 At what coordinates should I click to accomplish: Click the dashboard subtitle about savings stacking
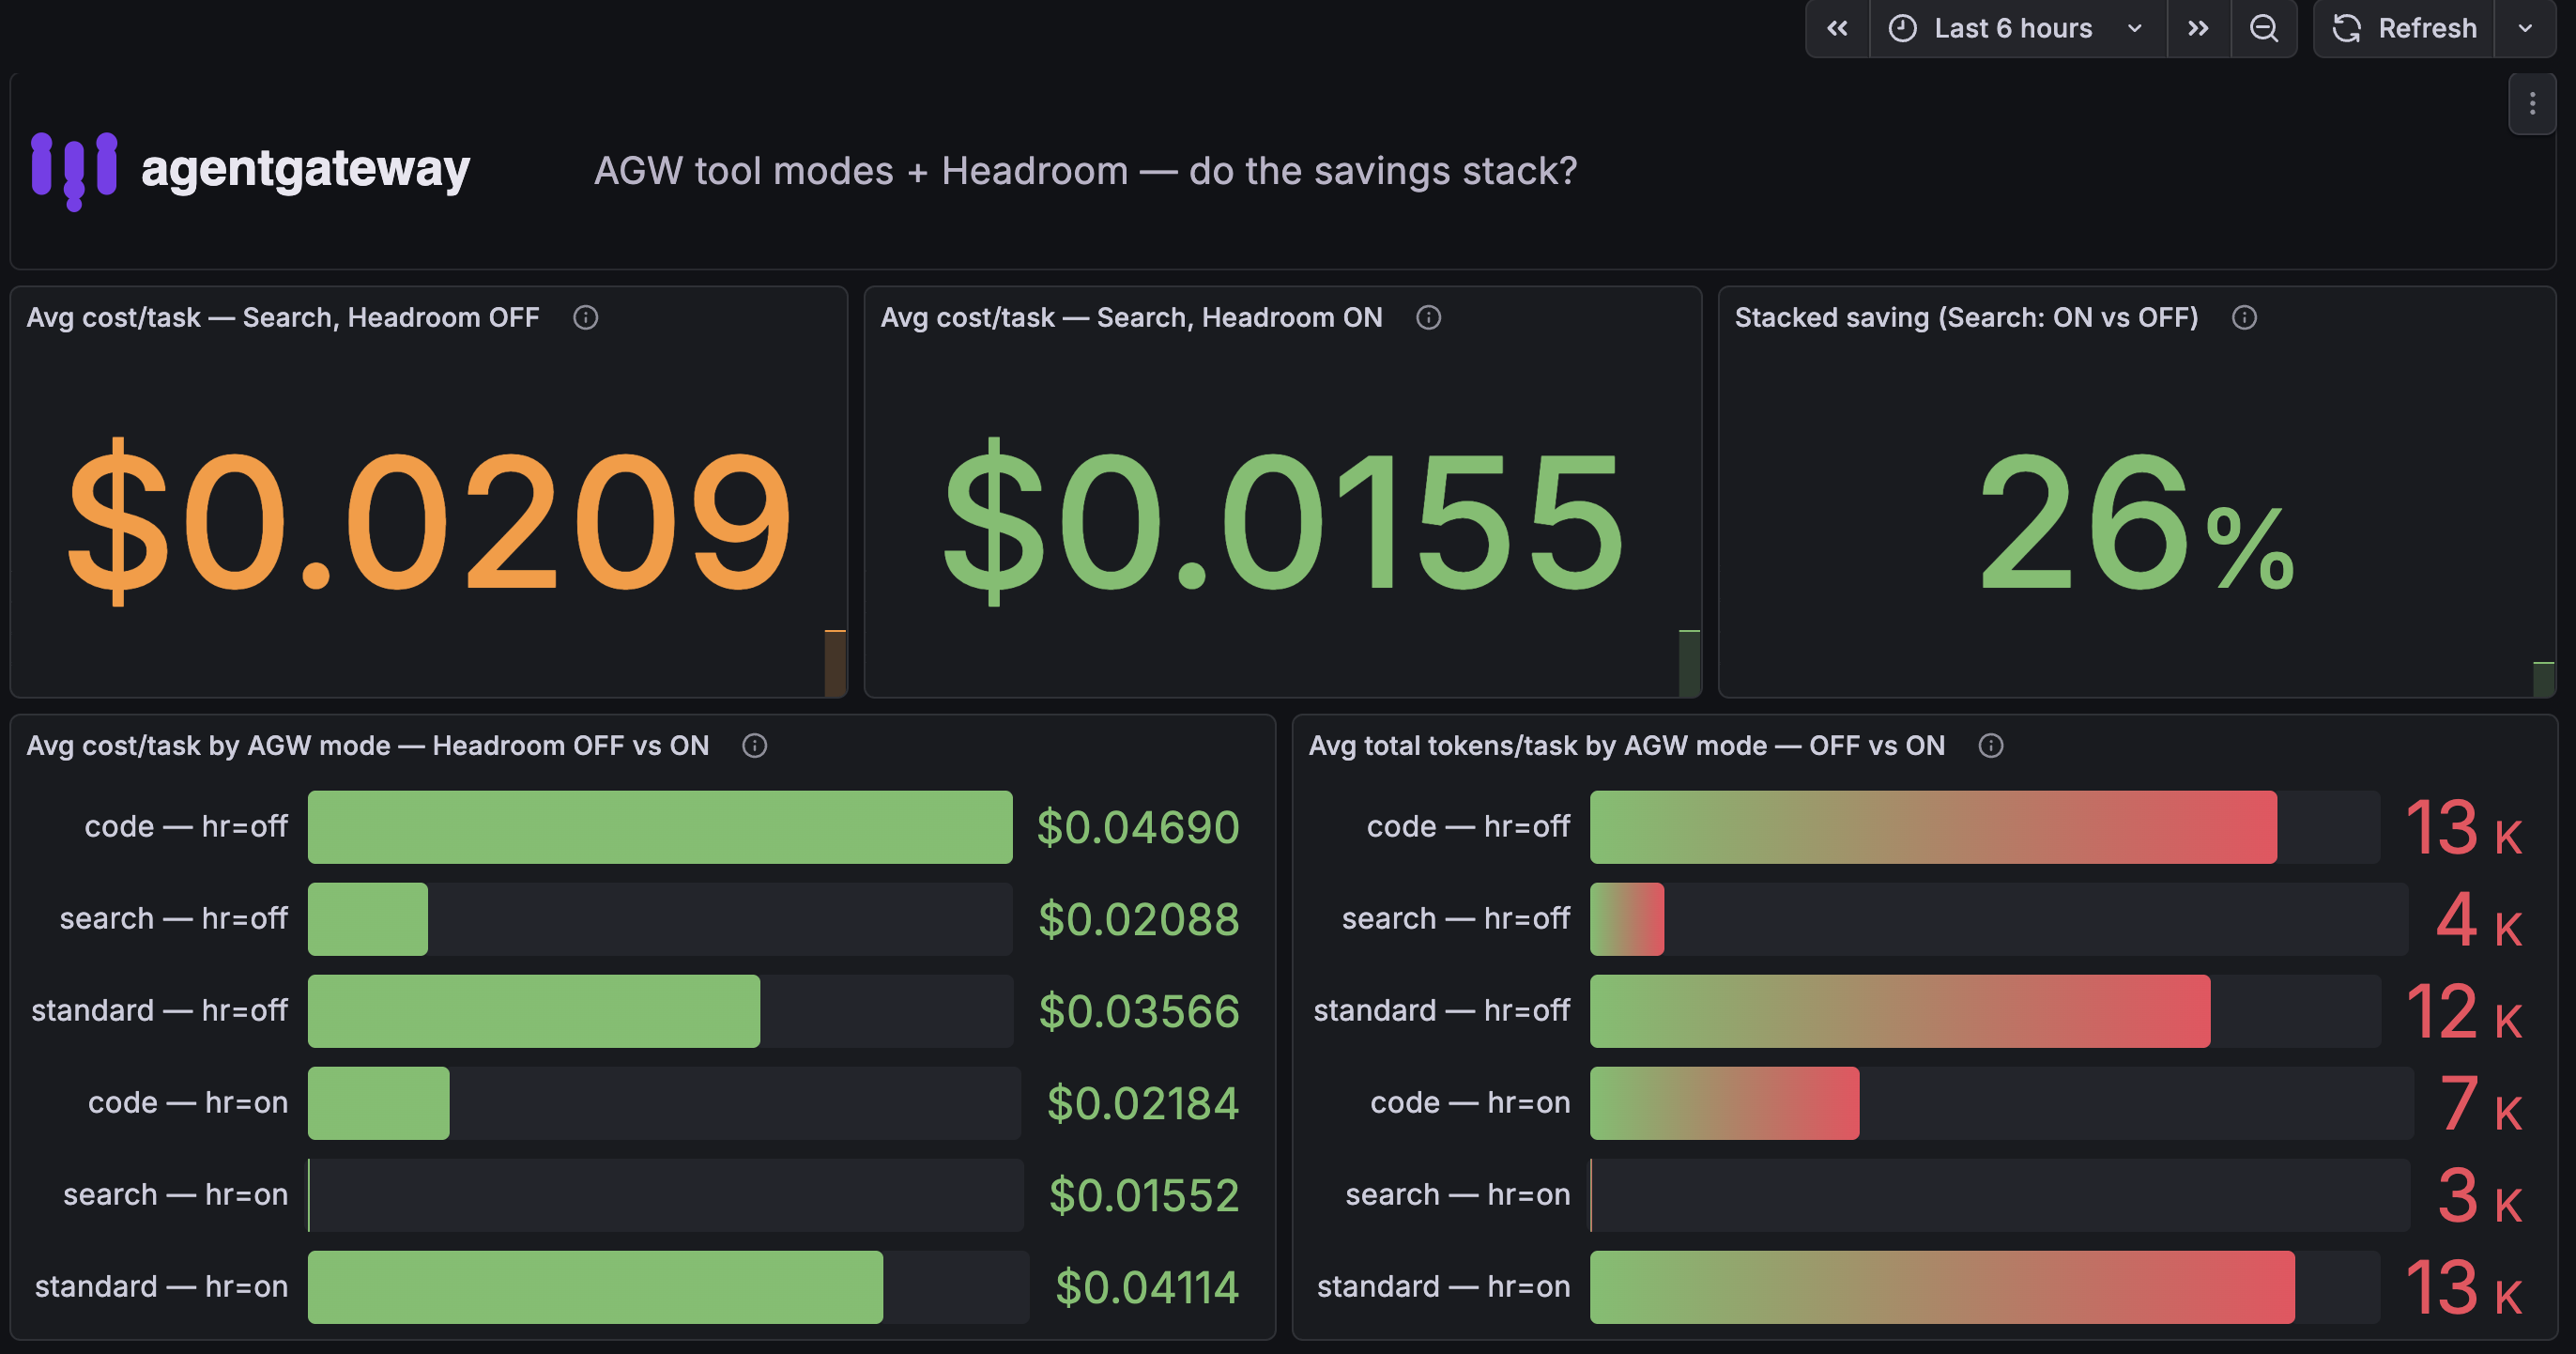coord(1085,171)
